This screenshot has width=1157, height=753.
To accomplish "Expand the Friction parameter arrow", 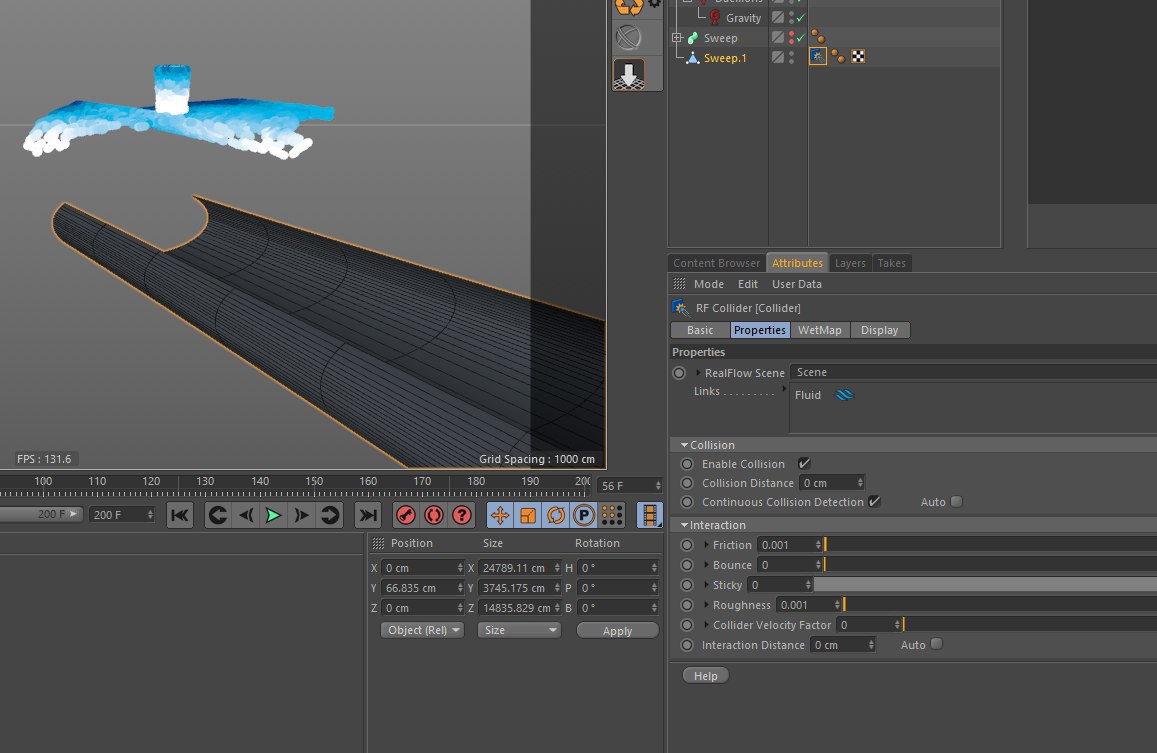I will 706,545.
